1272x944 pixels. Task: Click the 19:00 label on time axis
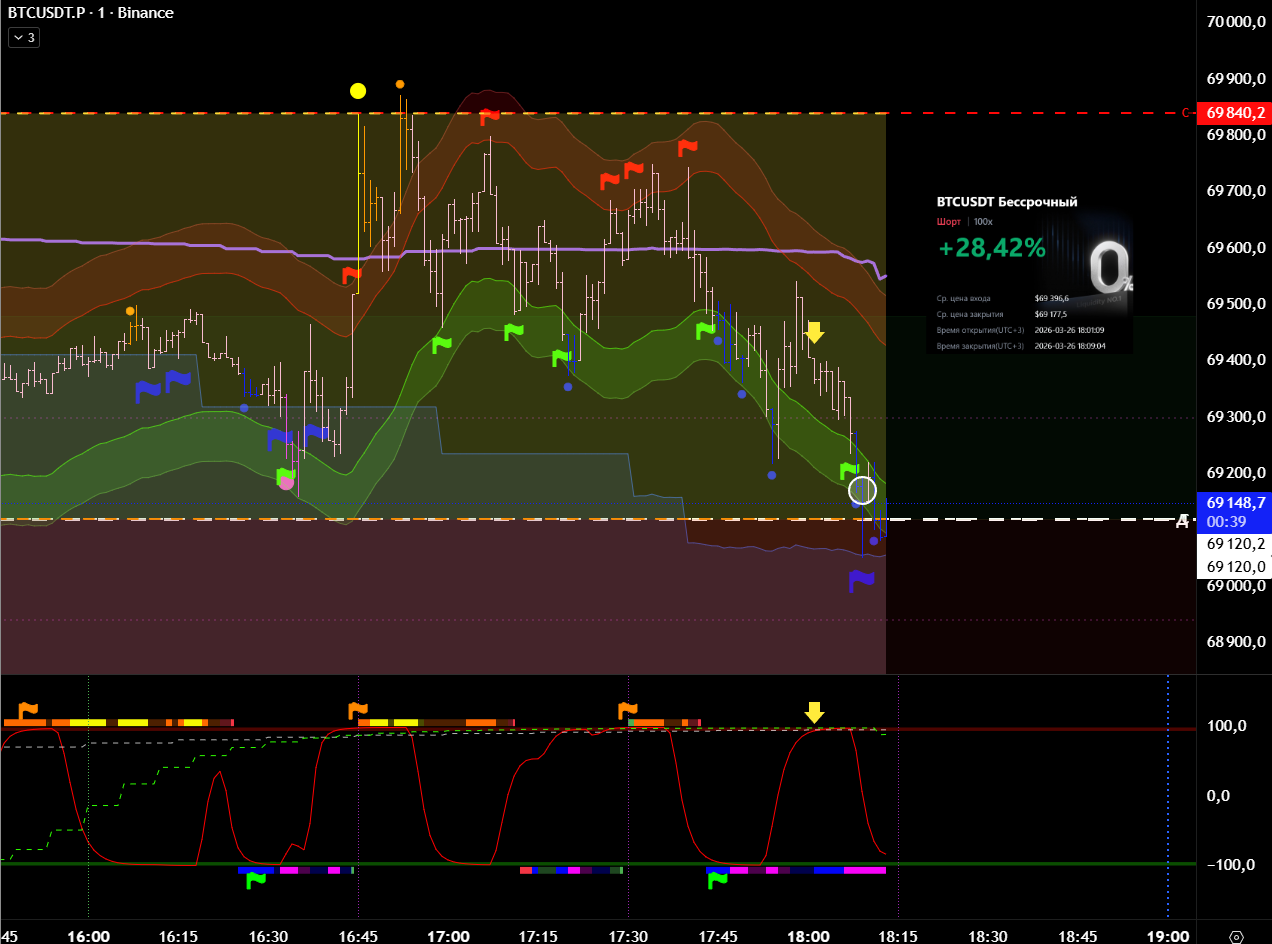1167,937
